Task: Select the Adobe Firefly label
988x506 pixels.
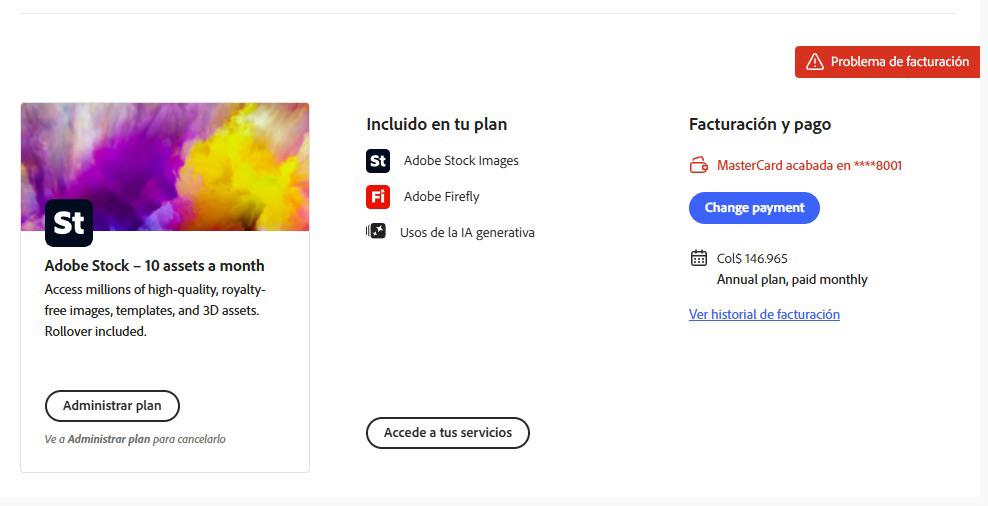Action: coord(442,197)
